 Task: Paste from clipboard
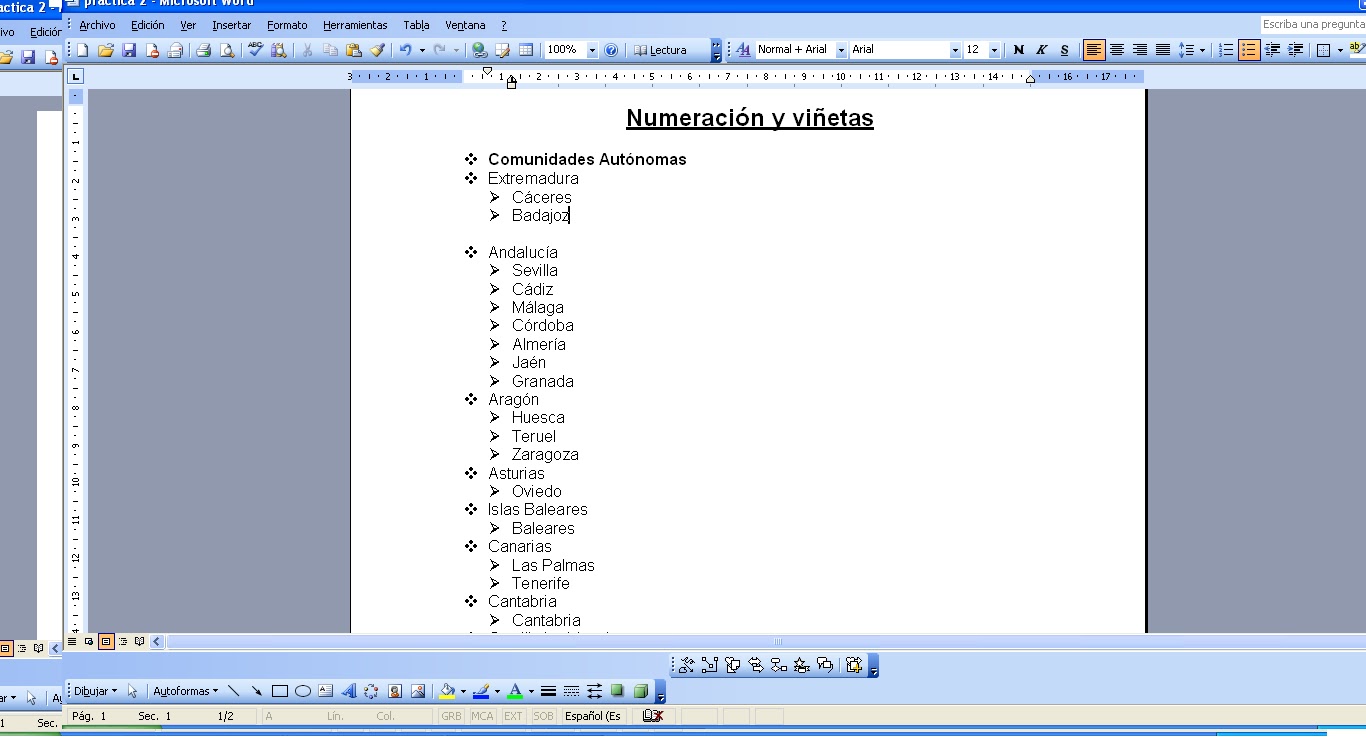click(x=354, y=50)
